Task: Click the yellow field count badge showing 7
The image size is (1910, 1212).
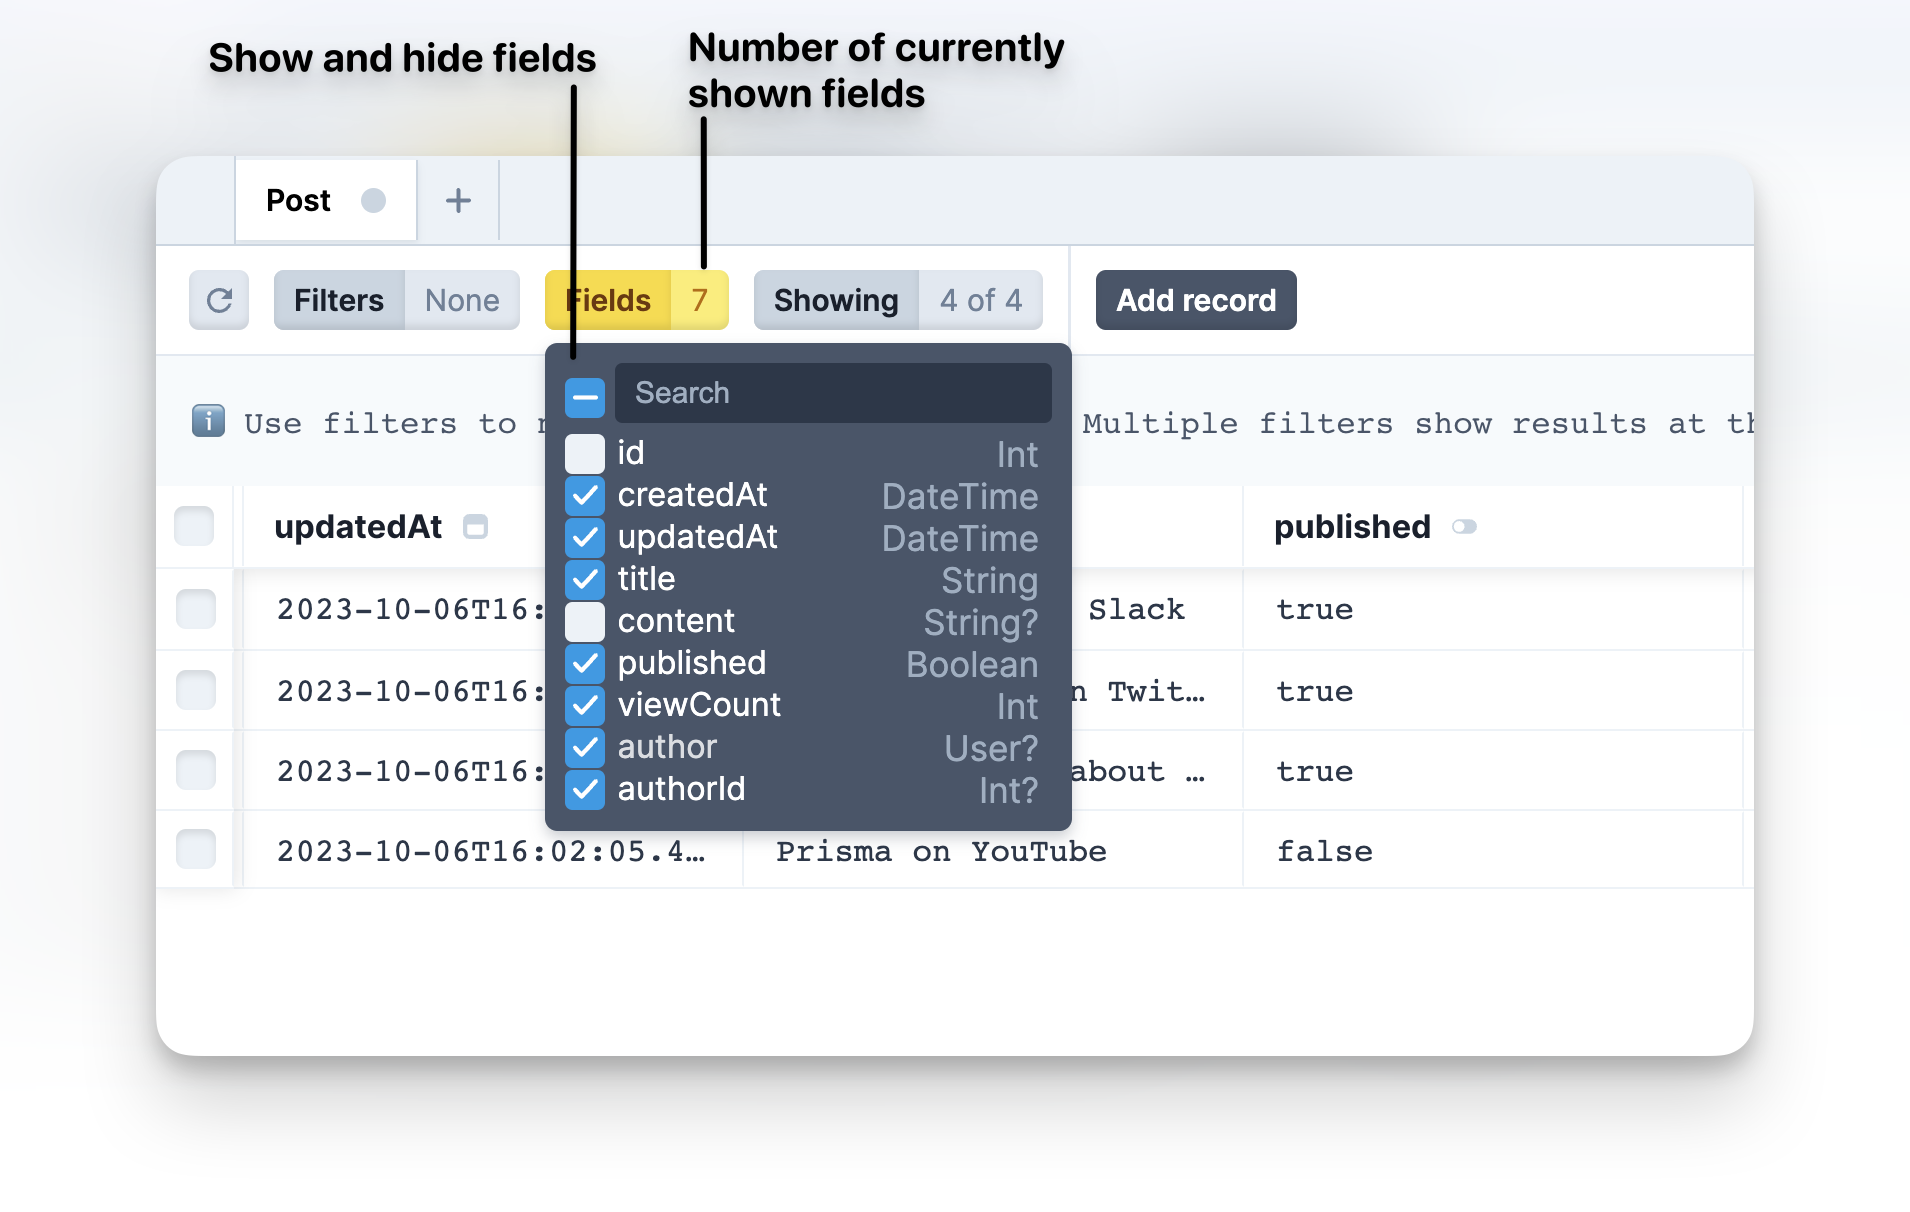Action: 698,300
